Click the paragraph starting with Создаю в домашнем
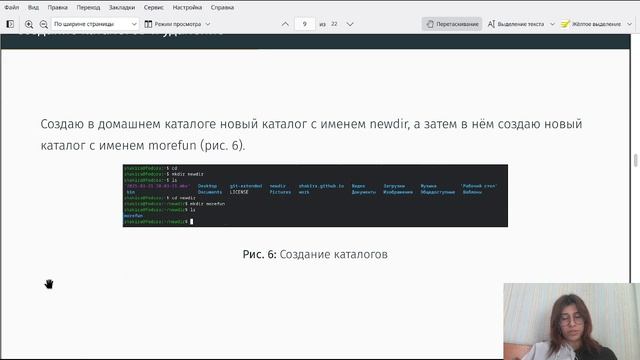The width and height of the screenshot is (640, 360). [311, 134]
